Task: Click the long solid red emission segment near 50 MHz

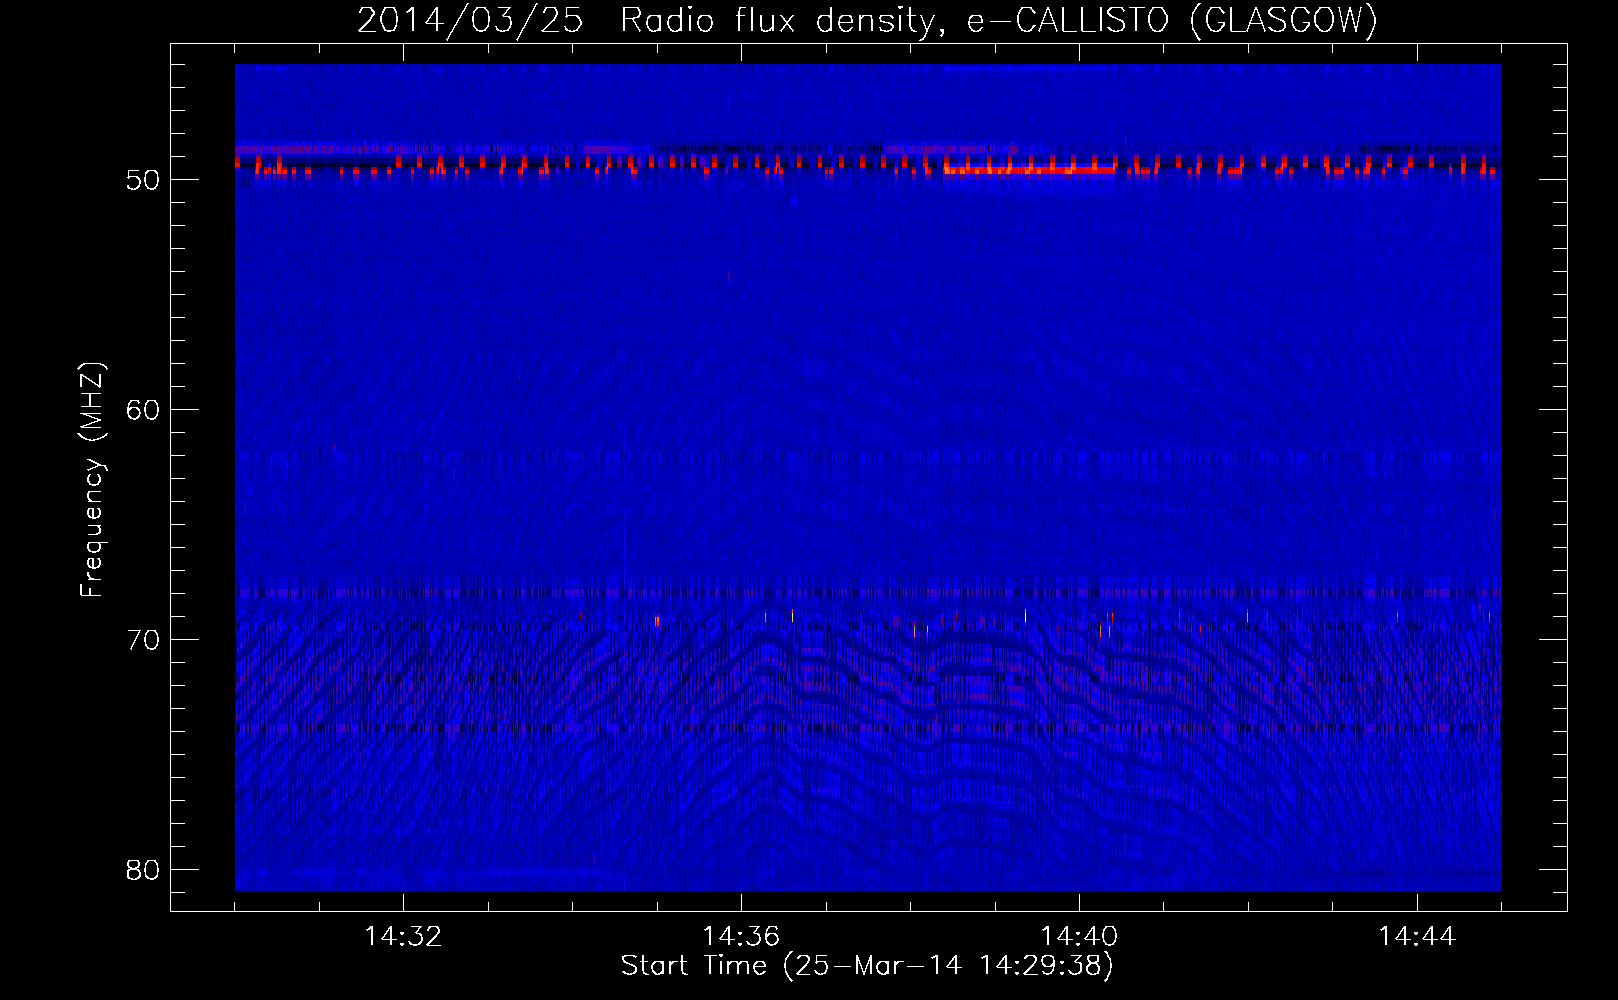Action: tap(1029, 170)
